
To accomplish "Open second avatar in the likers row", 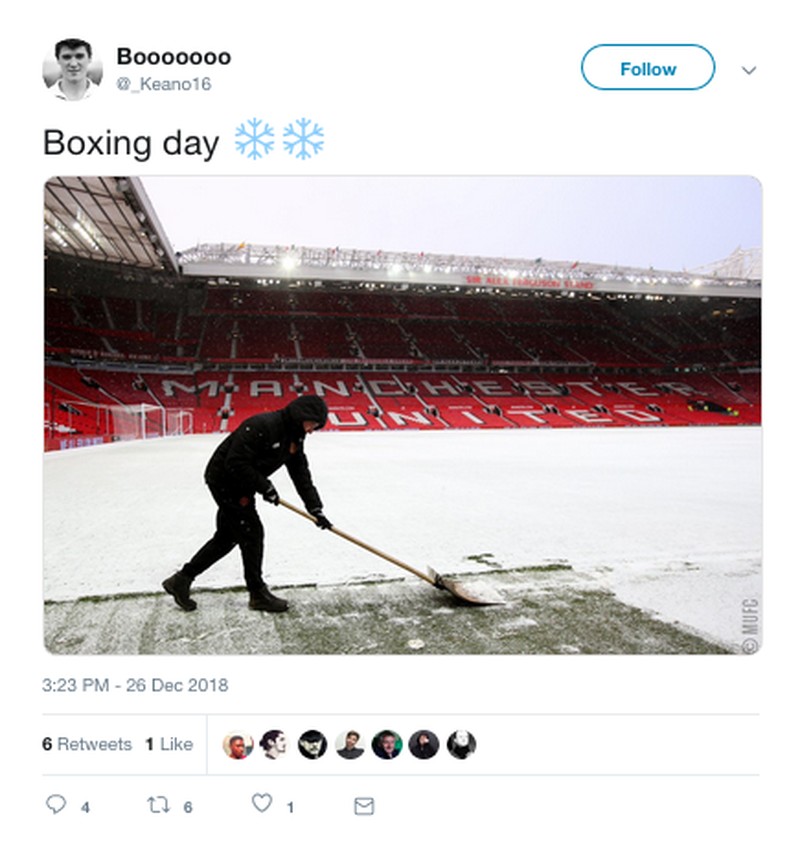I will click(274, 744).
